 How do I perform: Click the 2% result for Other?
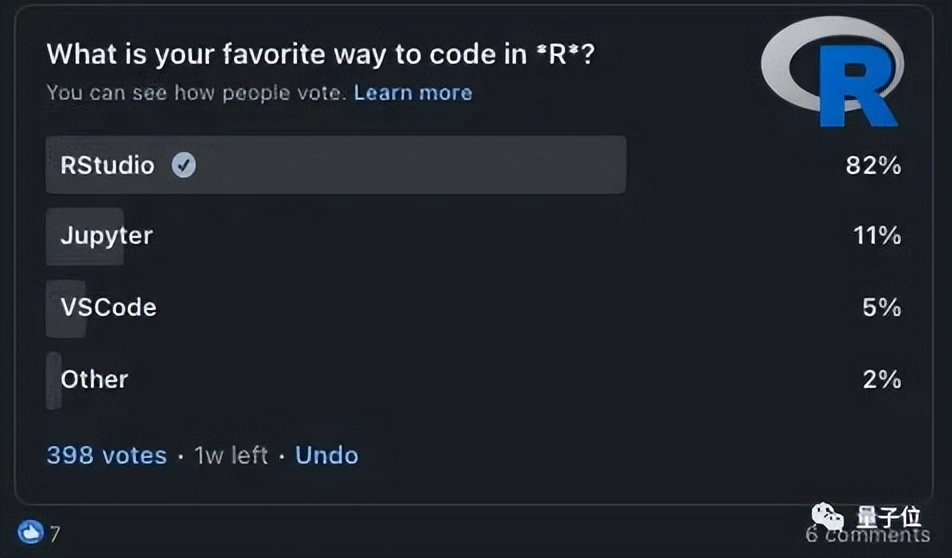coord(881,379)
